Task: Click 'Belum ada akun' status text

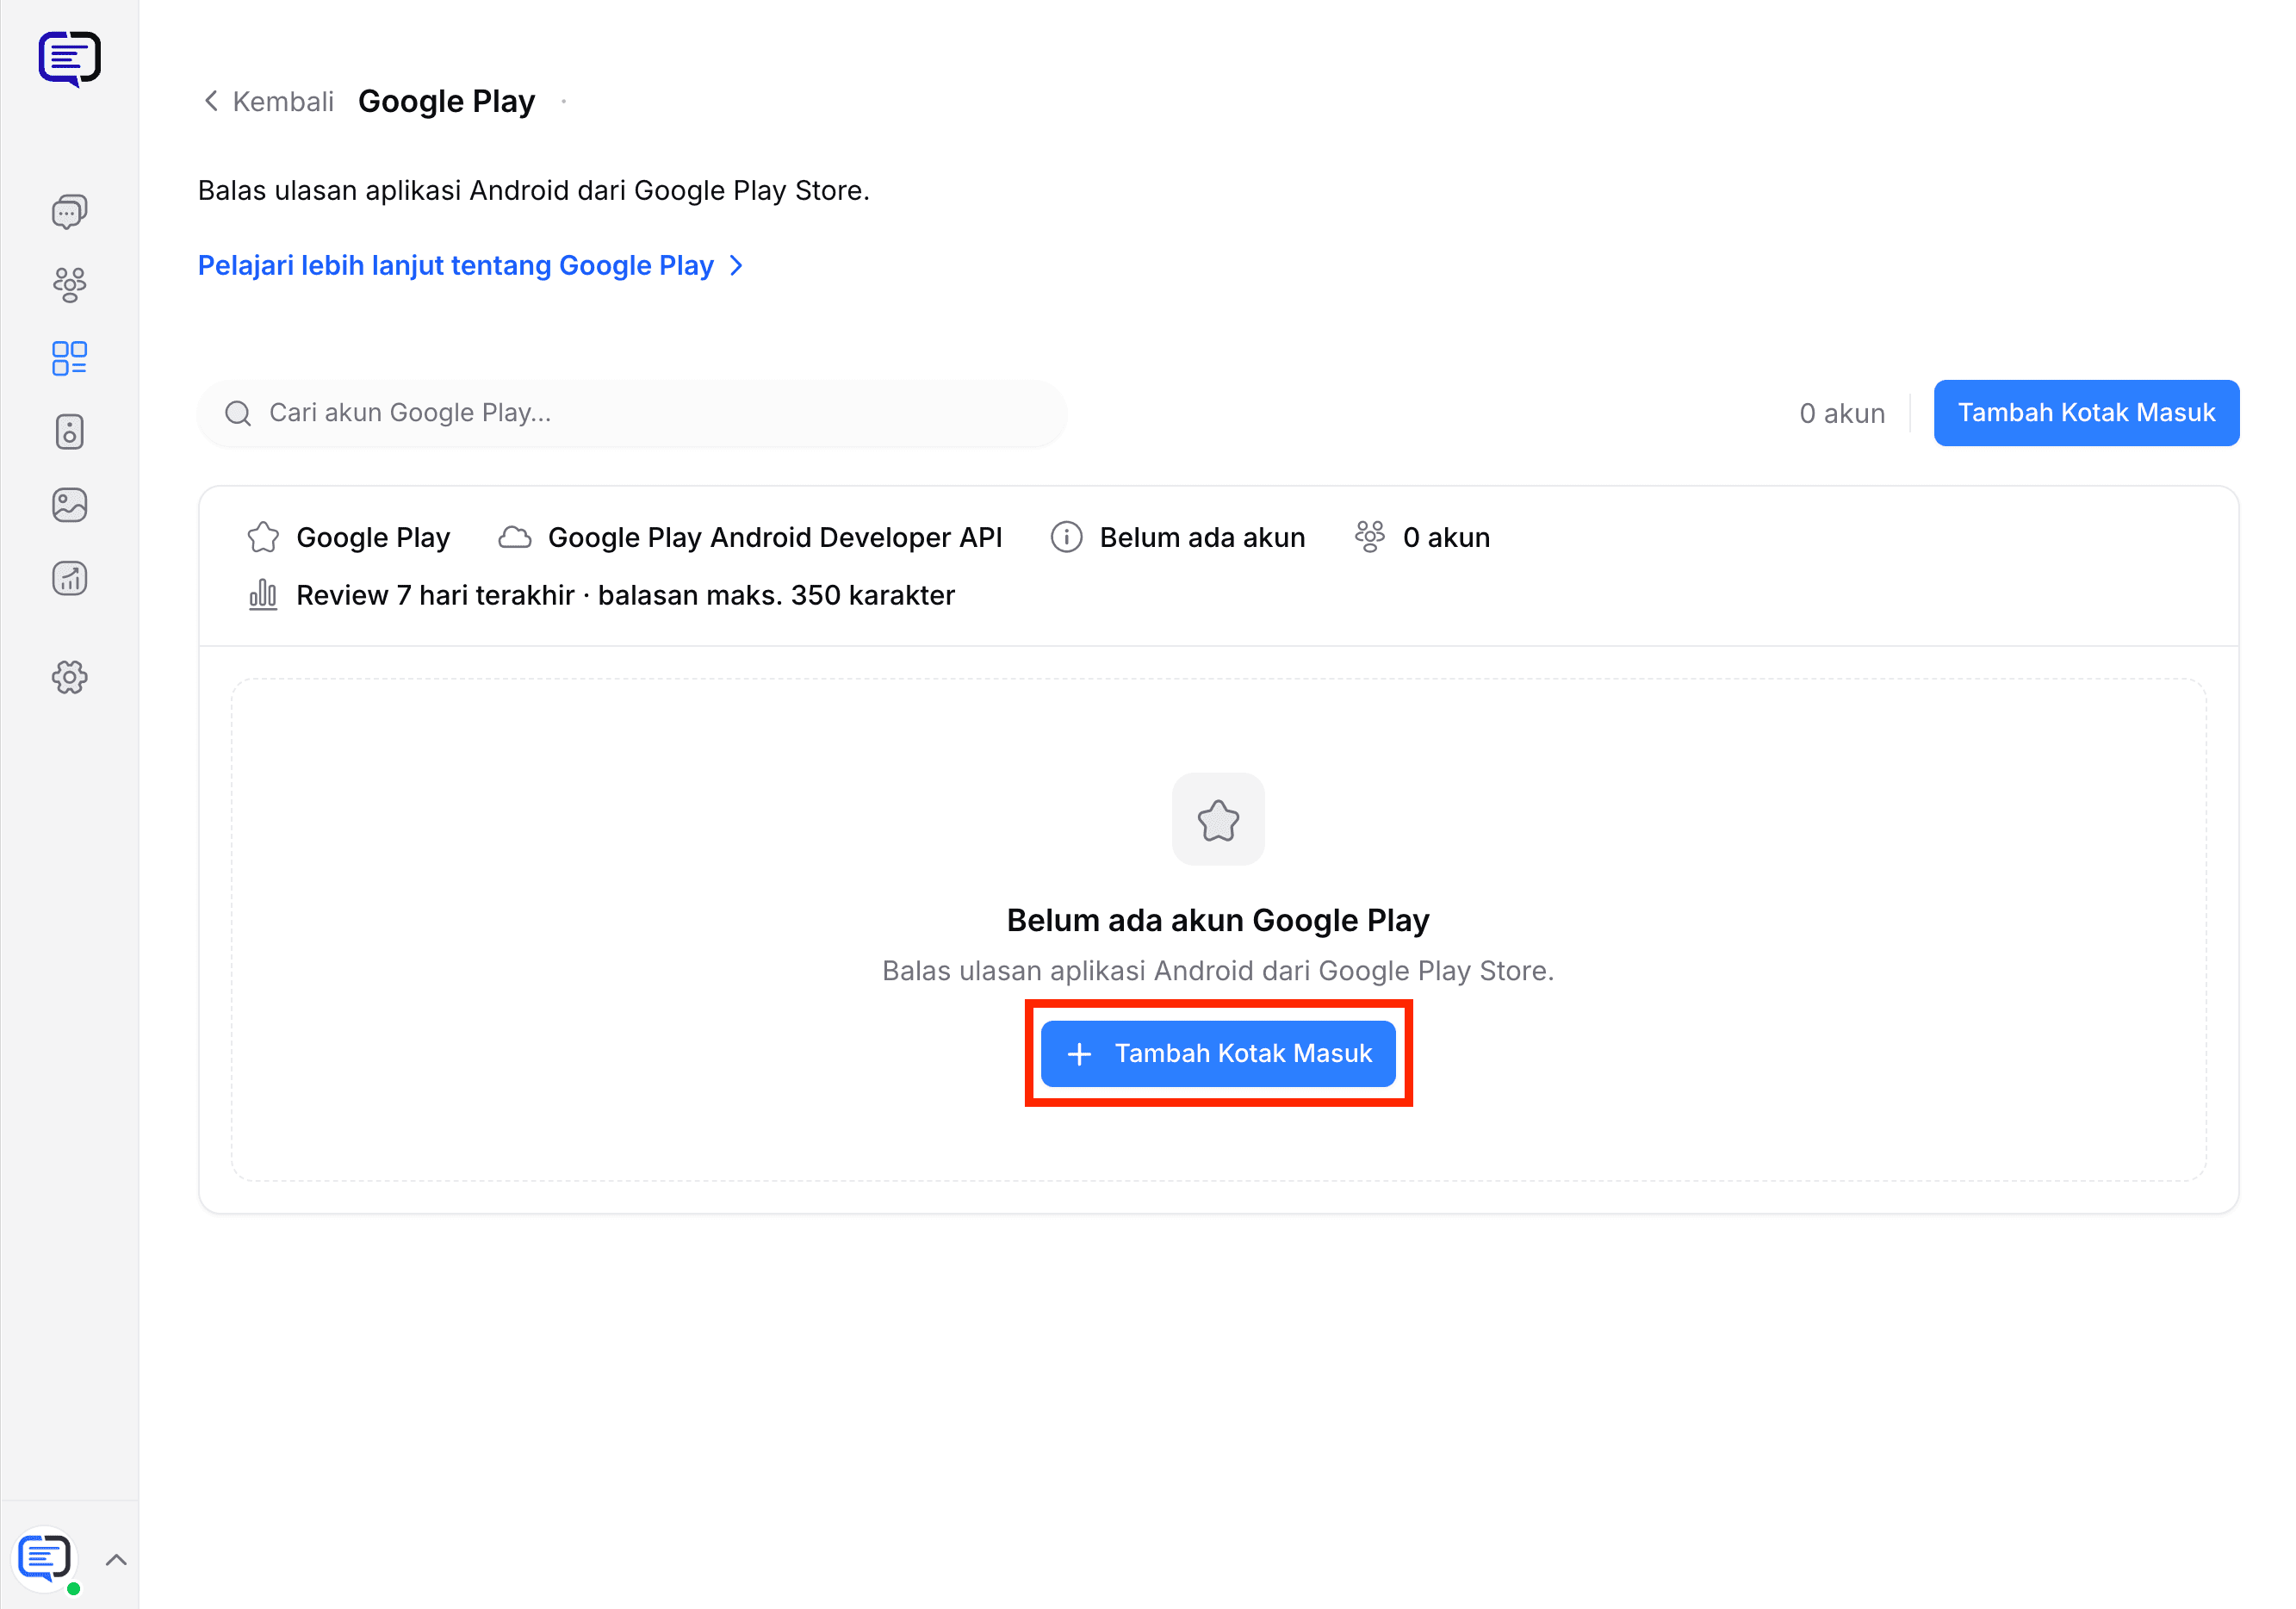Action: click(x=1202, y=537)
